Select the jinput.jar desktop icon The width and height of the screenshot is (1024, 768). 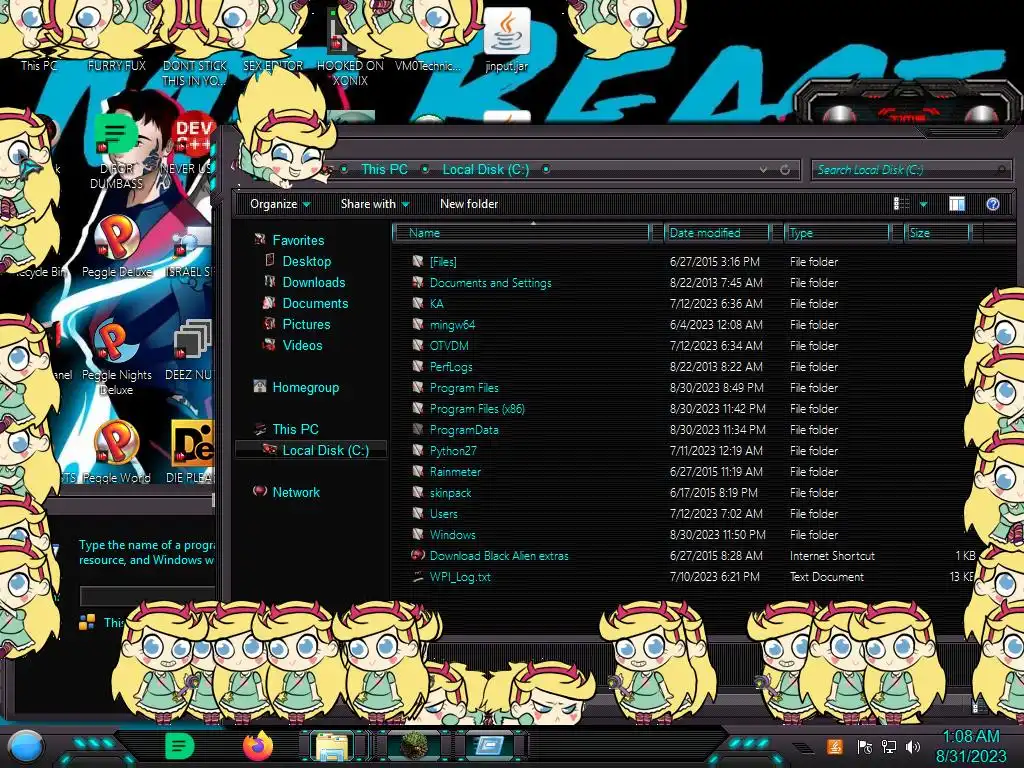click(x=506, y=40)
